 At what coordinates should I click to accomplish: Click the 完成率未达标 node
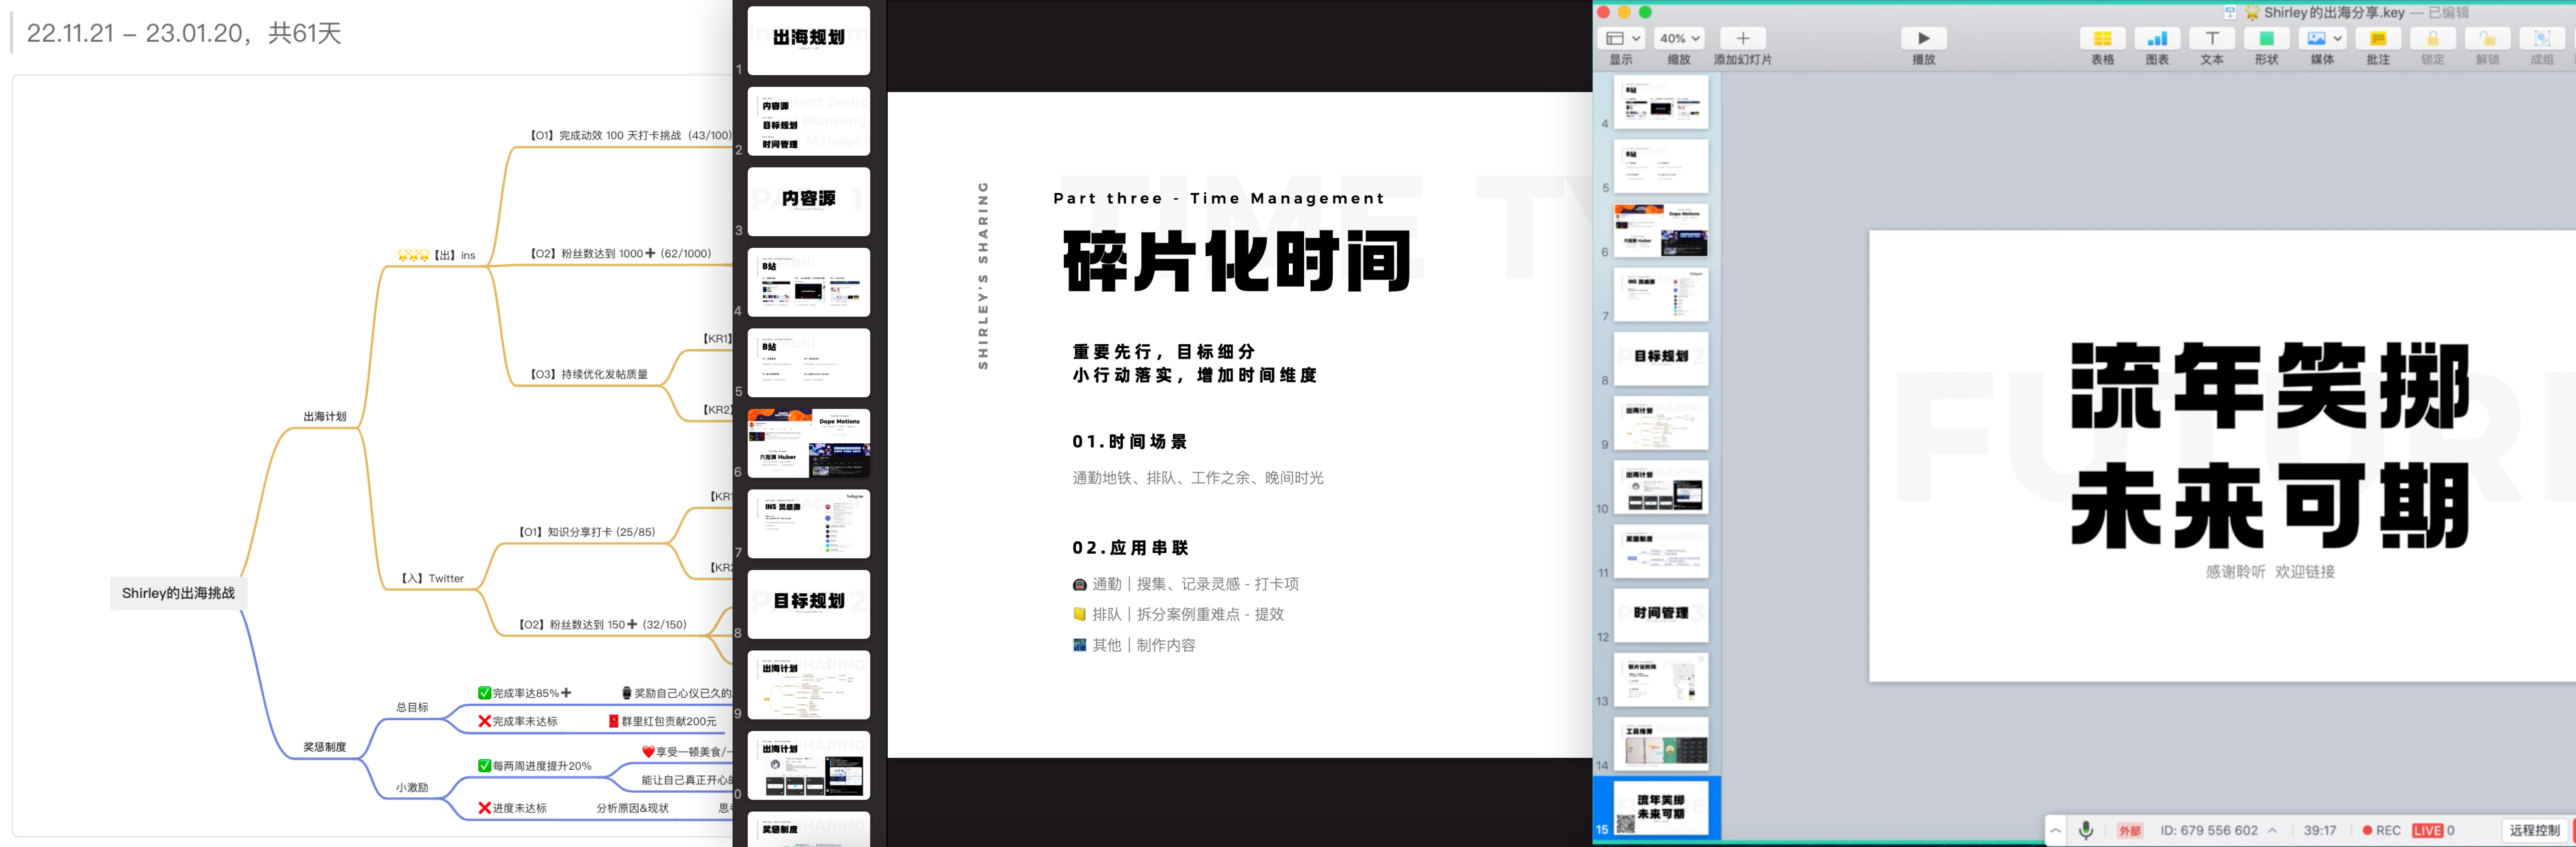click(518, 721)
